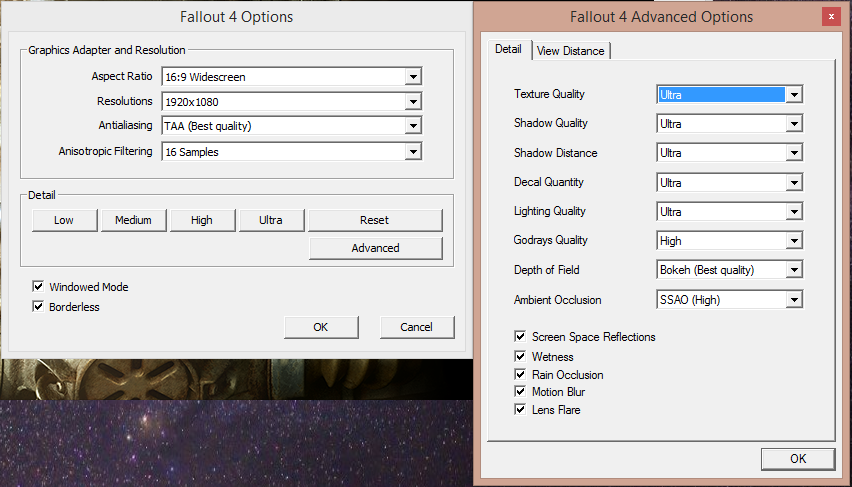Switch to the View Distance tab
852x487 pixels.
tap(571, 51)
